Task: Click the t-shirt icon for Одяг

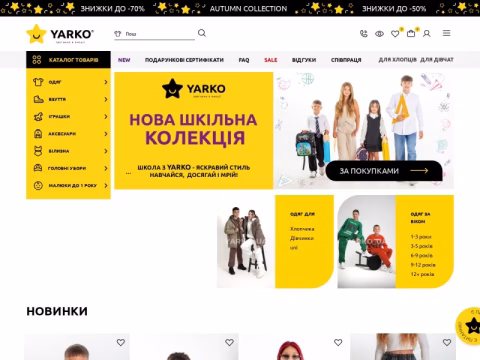Action: tap(38, 82)
